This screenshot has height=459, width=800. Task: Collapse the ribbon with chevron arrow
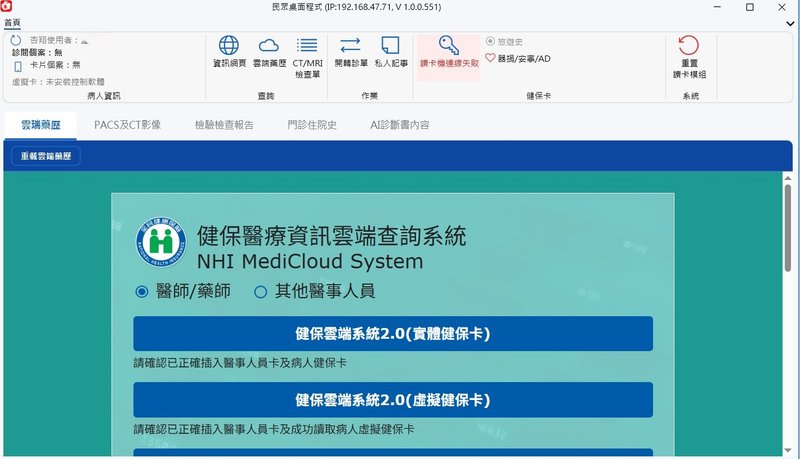790,23
